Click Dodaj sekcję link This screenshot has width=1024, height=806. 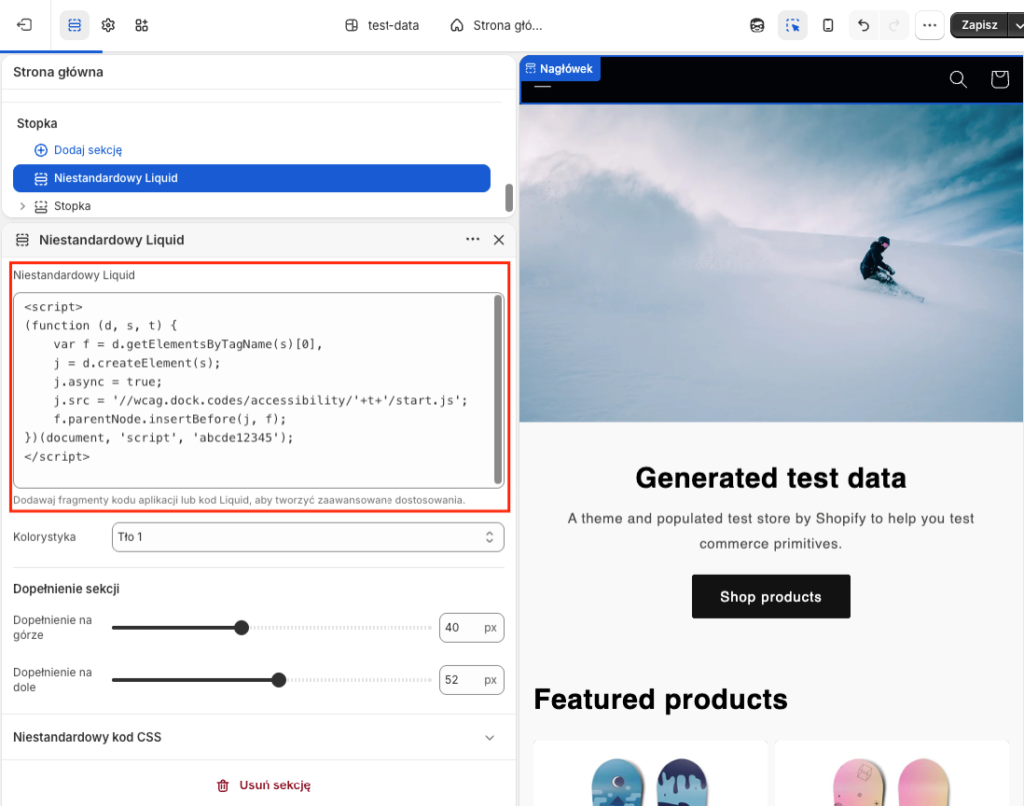[x=88, y=150]
